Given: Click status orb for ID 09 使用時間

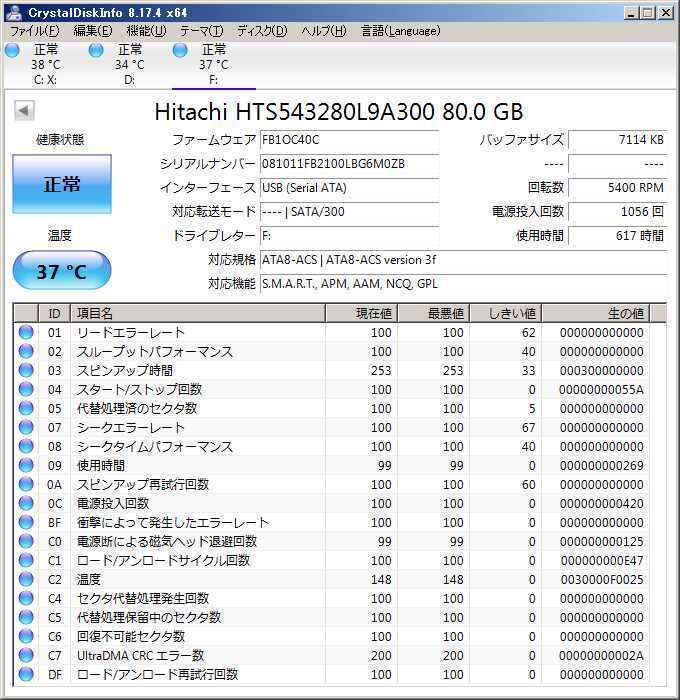Looking at the screenshot, I should click(26, 465).
